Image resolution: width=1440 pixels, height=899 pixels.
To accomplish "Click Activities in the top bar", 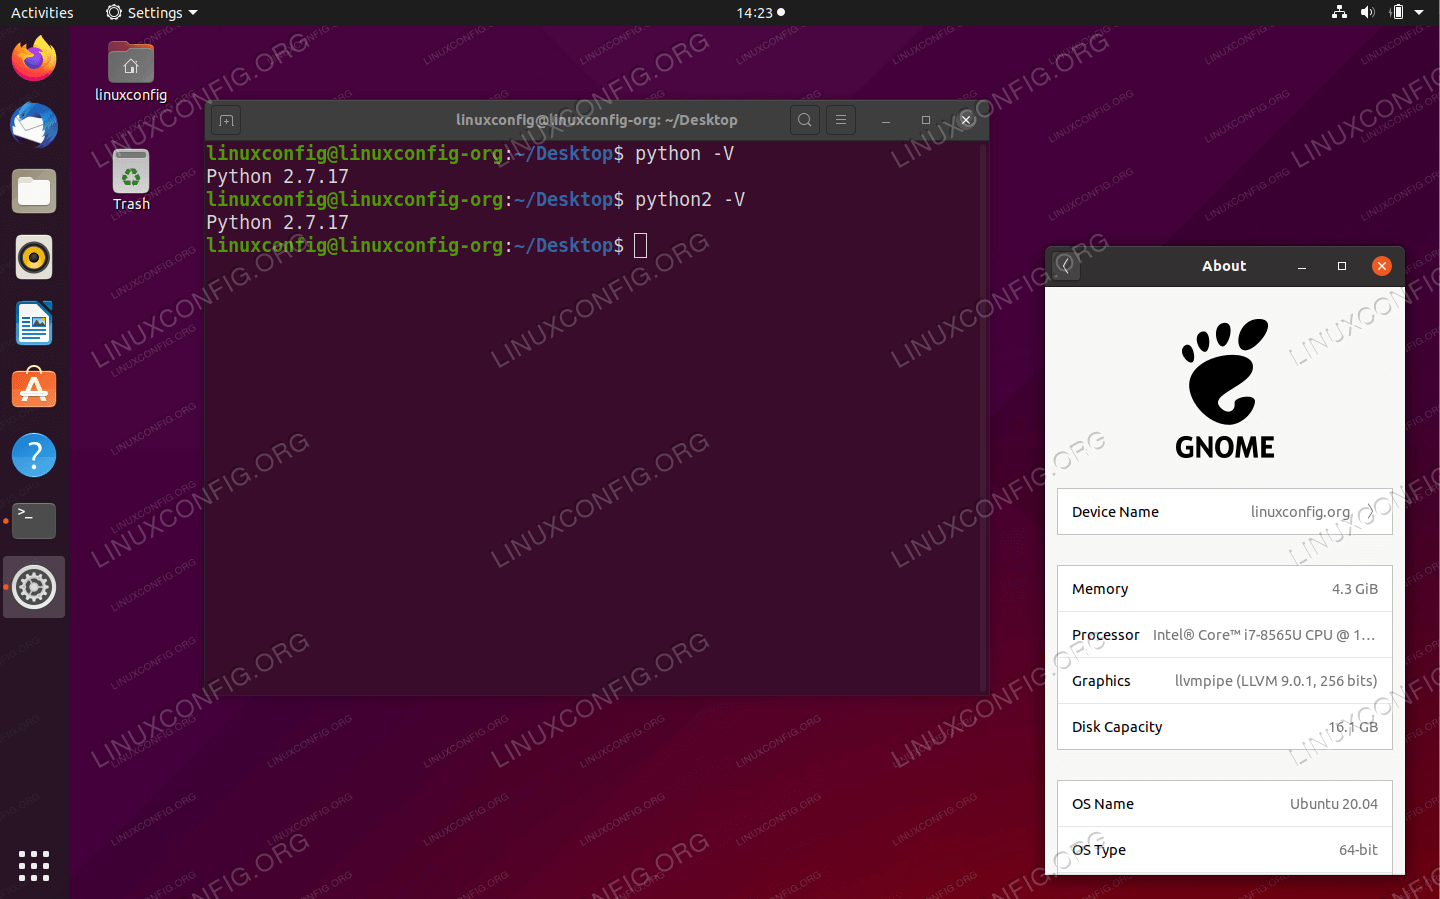I will click(42, 13).
